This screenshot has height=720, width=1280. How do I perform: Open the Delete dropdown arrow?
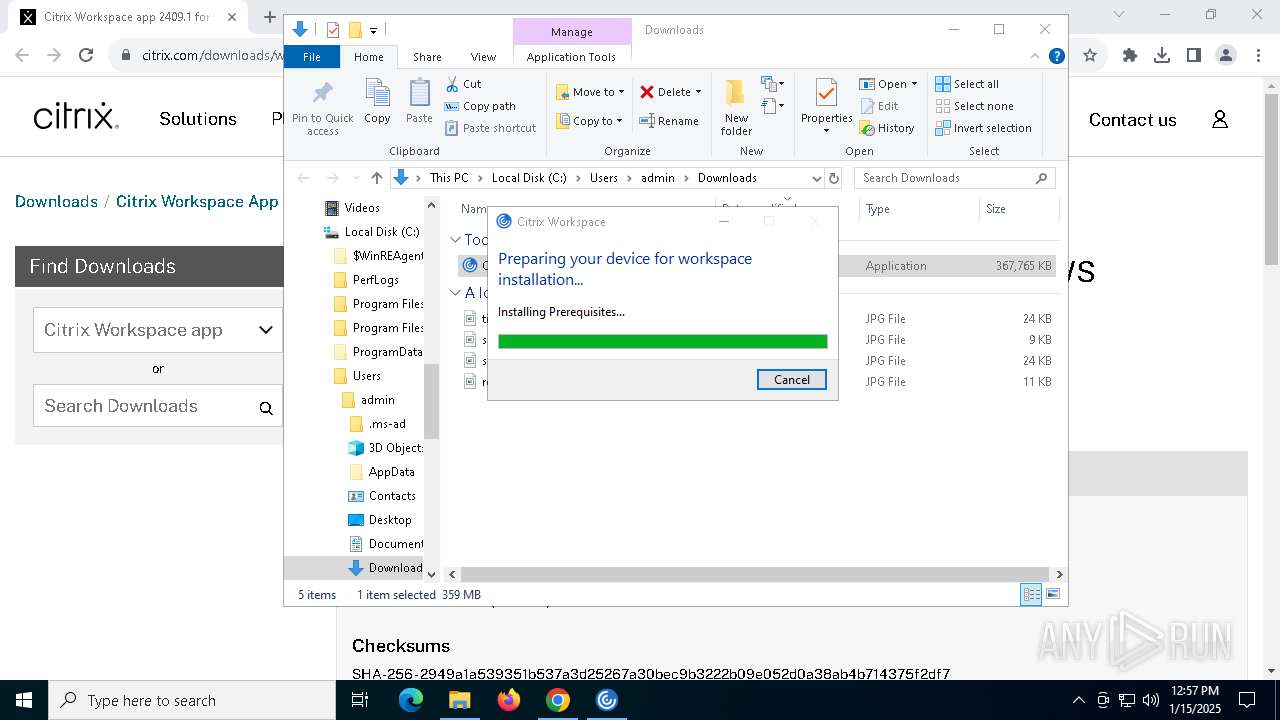pyautogui.click(x=698, y=92)
